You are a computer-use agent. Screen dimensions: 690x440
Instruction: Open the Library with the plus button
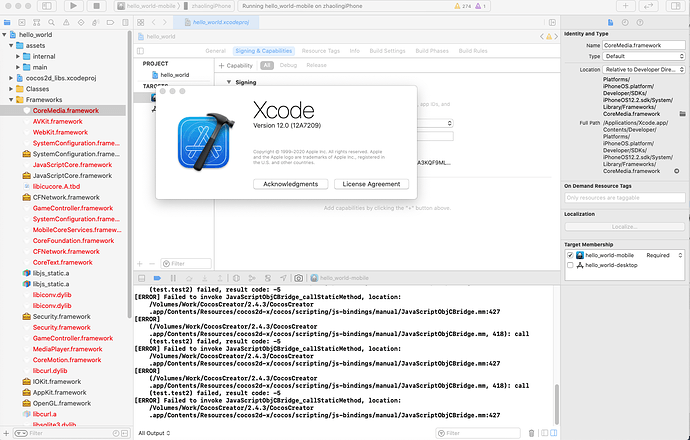[625, 6]
